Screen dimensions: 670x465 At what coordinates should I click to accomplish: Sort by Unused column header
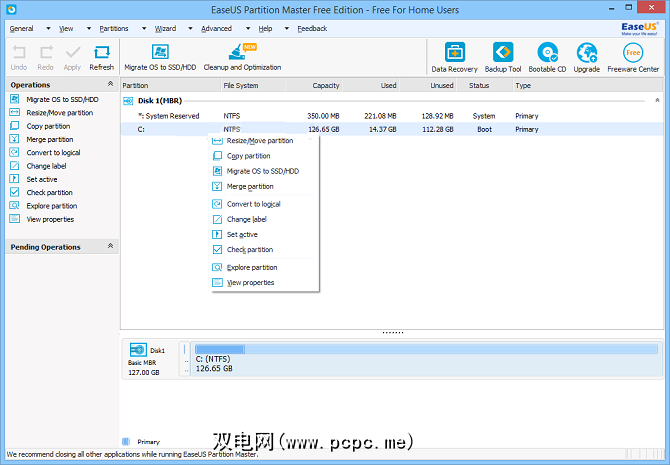pyautogui.click(x=428, y=85)
